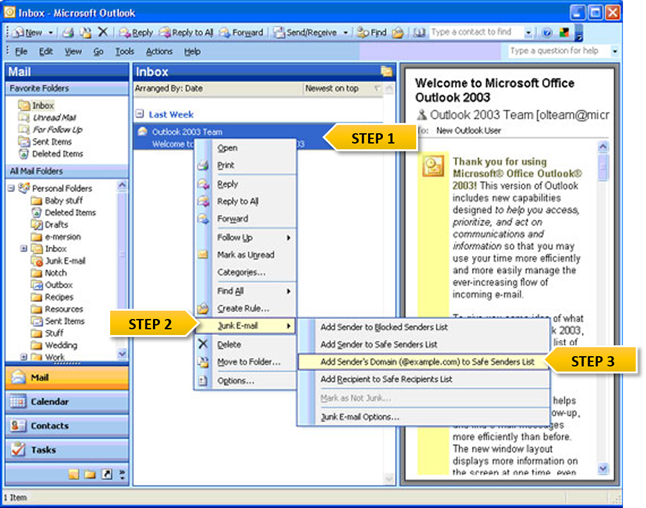Image resolution: width=646 pixels, height=508 pixels.
Task: Switch to the Tasks pane
Action: 67,449
